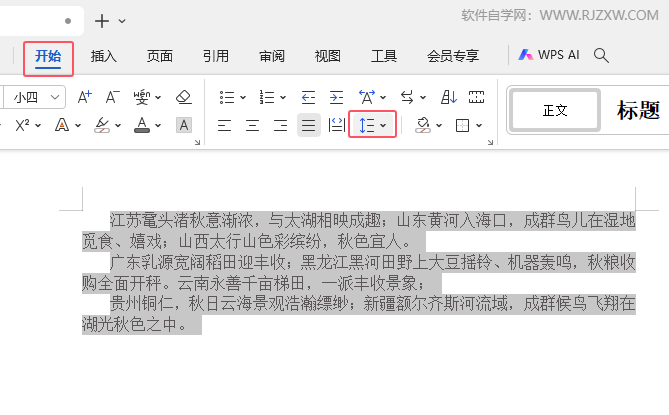
Task: Align text left
Action: click(224, 125)
